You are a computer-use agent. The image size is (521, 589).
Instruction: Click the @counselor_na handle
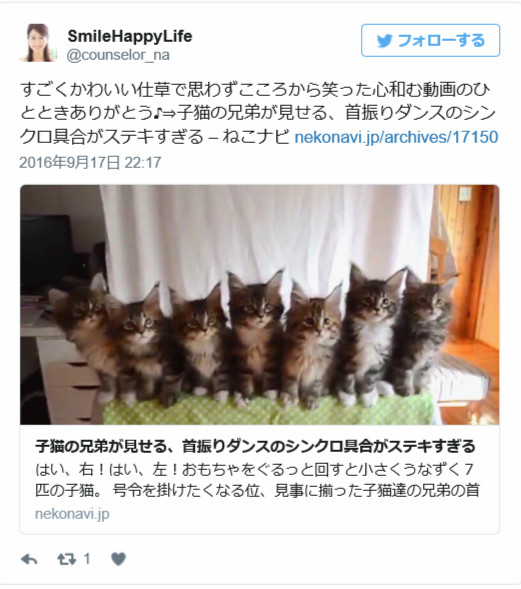(x=118, y=55)
